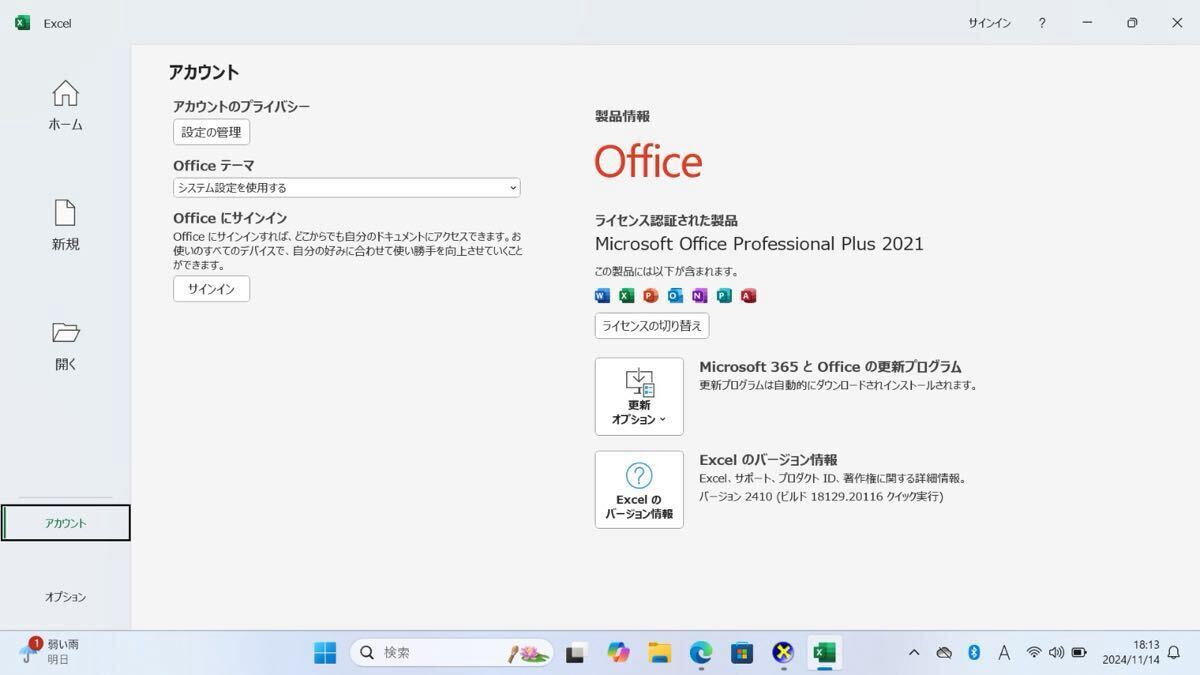This screenshot has height=675, width=1200.
Task: Click the Excel product icon
Action: click(x=626, y=295)
